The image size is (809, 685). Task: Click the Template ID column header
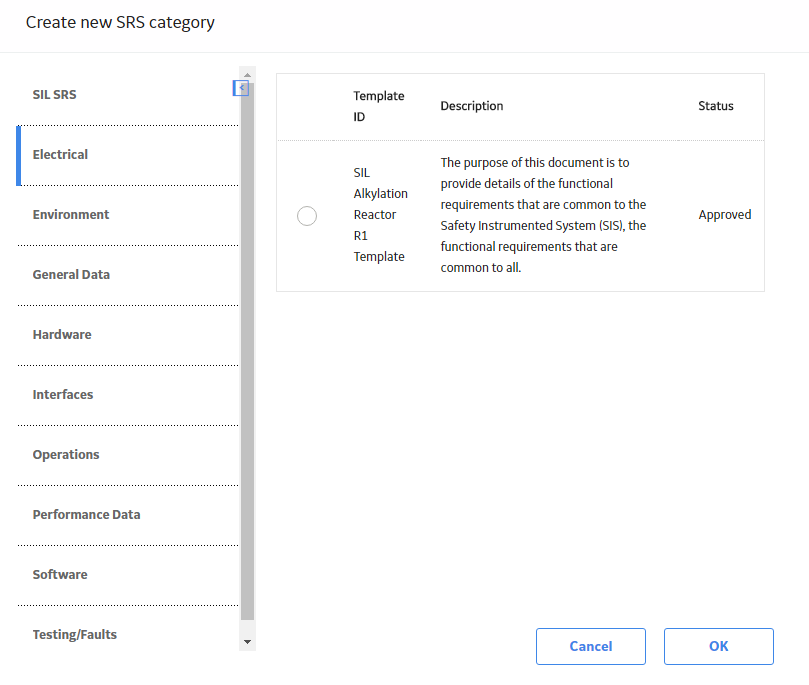[x=379, y=106]
